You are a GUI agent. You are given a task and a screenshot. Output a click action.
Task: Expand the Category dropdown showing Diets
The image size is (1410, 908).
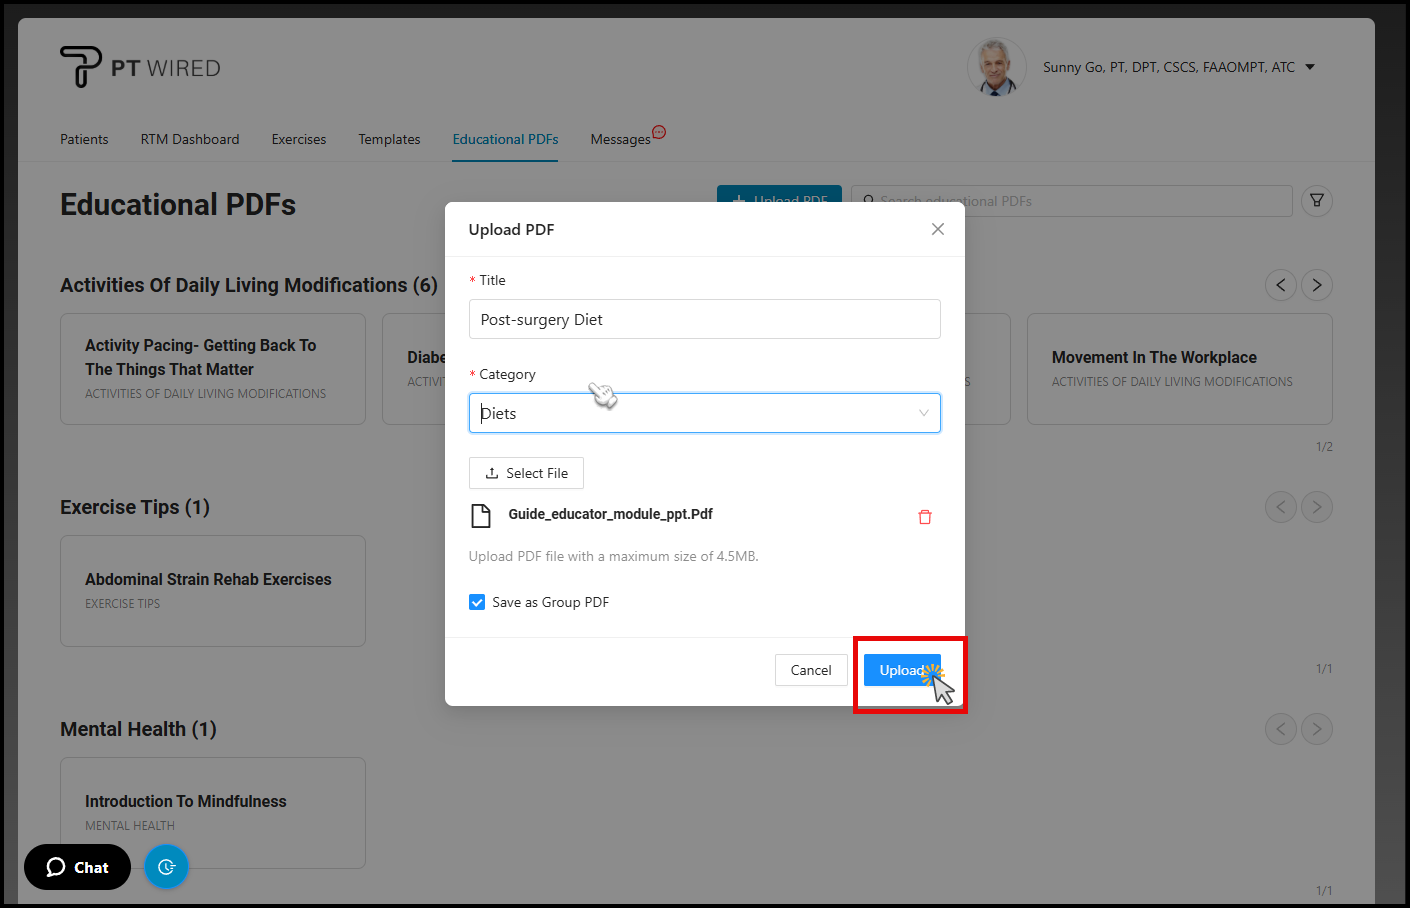tap(704, 413)
